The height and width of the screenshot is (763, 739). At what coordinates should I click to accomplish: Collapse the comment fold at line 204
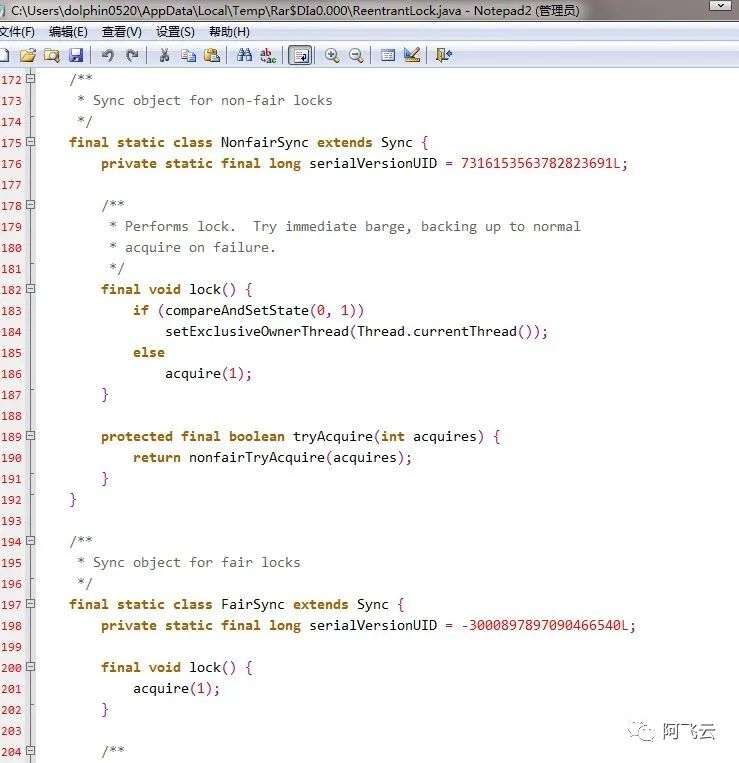point(31,751)
